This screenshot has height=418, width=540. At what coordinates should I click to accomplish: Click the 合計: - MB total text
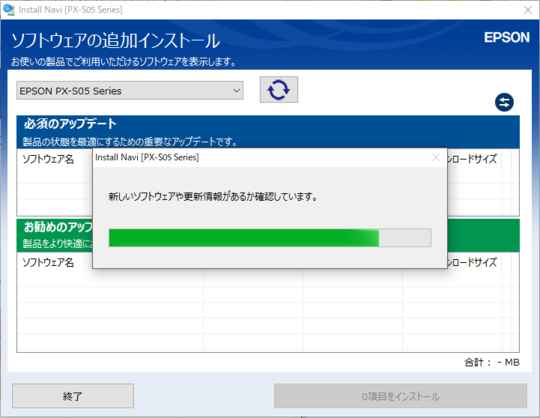click(x=492, y=362)
